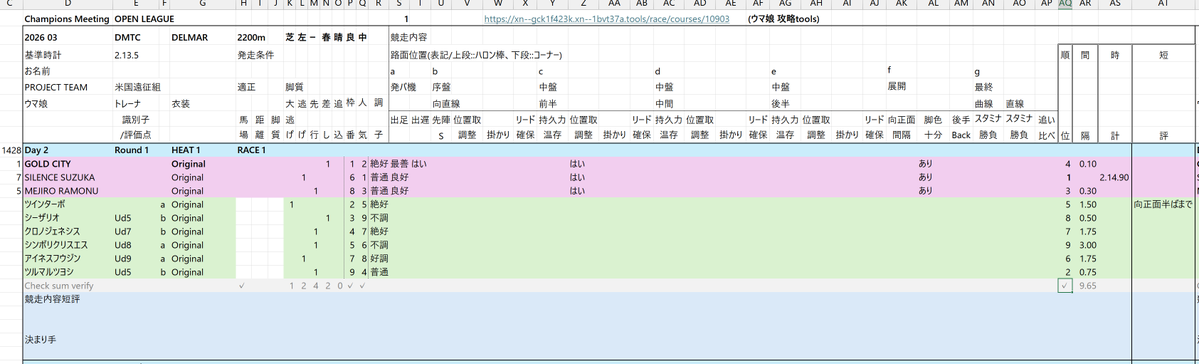Select 'Ud7' in the クロノジェネシス row
This screenshot has width=1199, height=364.
tap(123, 231)
